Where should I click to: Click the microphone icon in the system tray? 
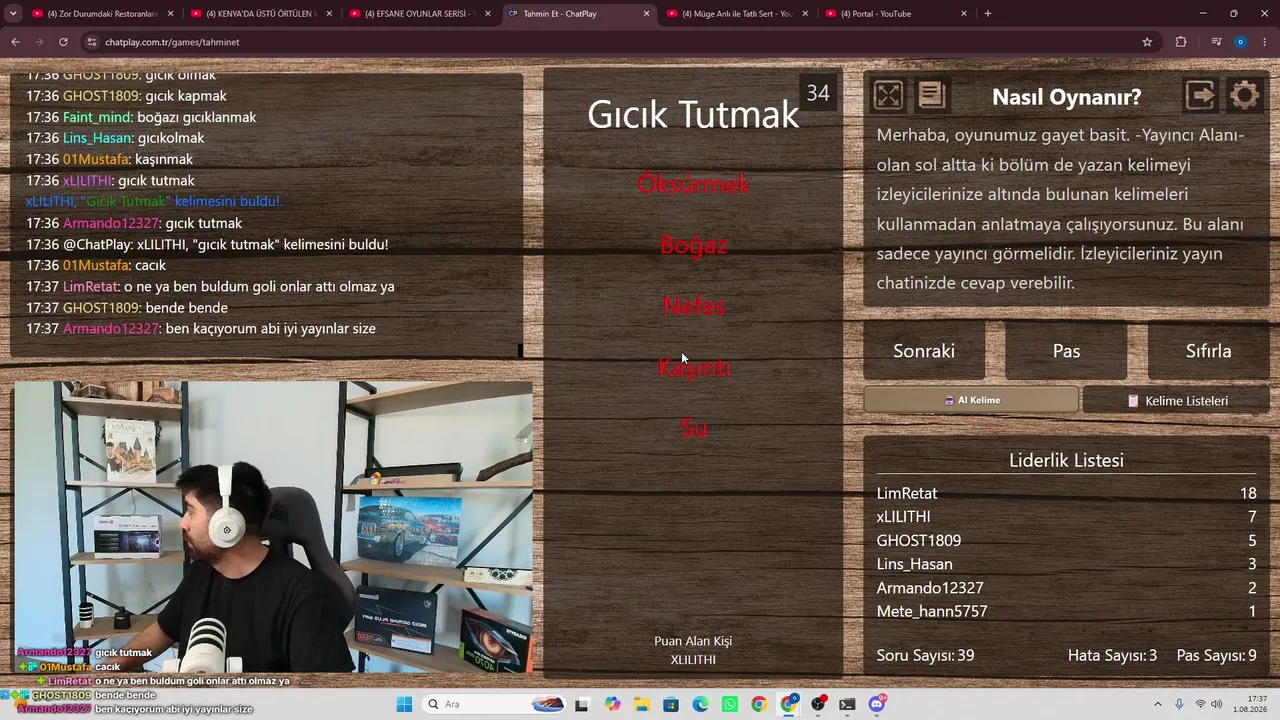coord(1179,704)
